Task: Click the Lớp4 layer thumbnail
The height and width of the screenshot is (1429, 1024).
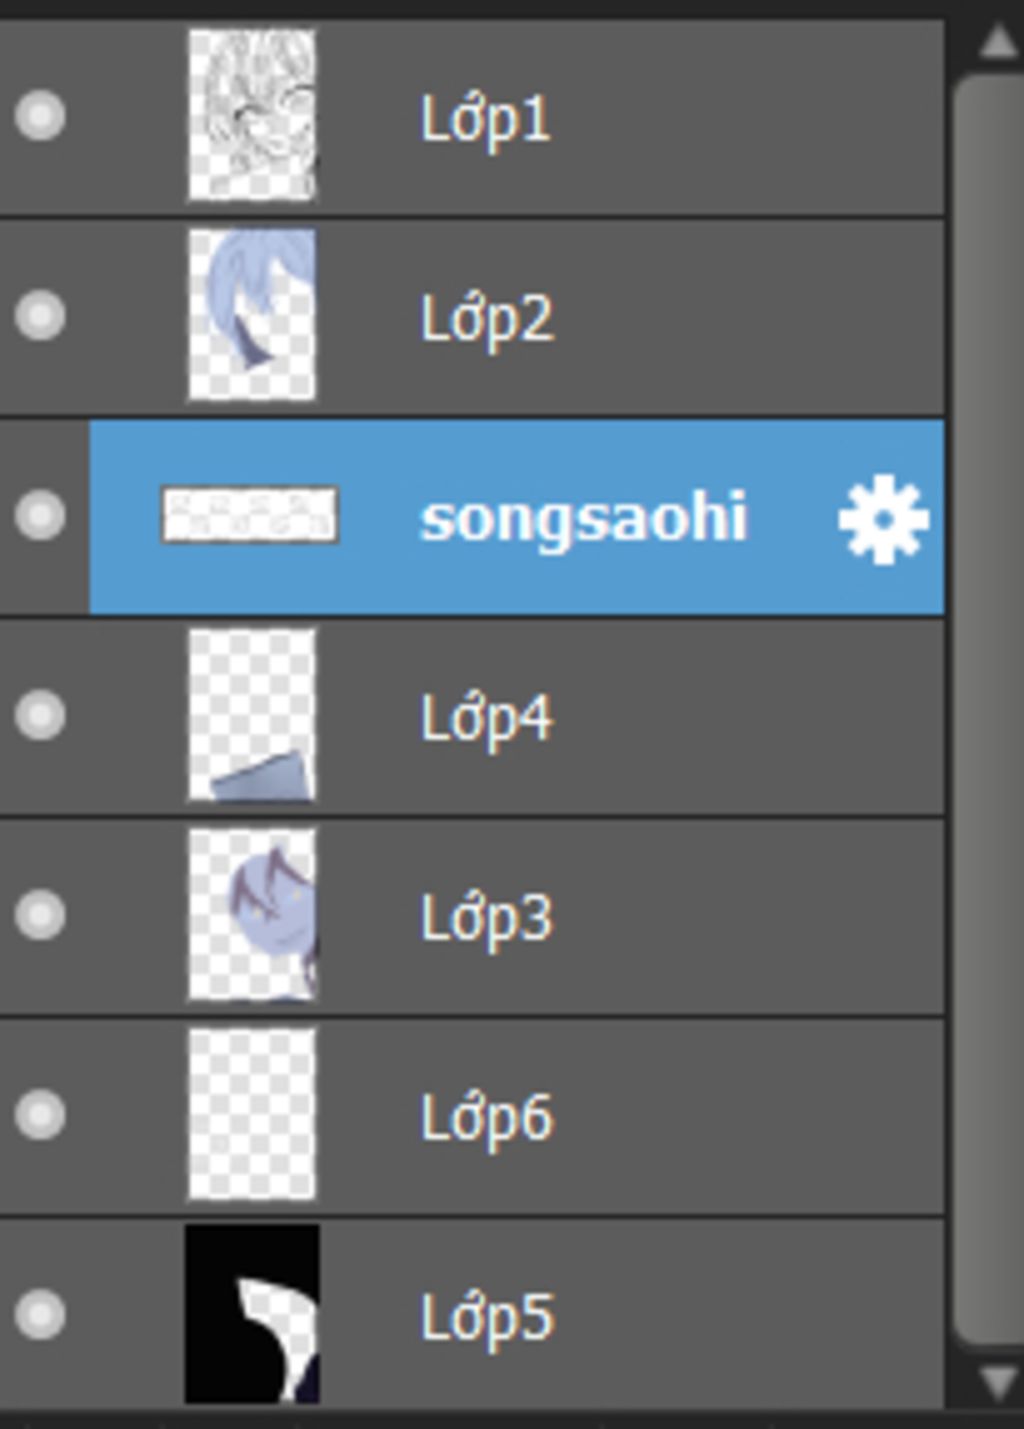Action: (x=252, y=715)
